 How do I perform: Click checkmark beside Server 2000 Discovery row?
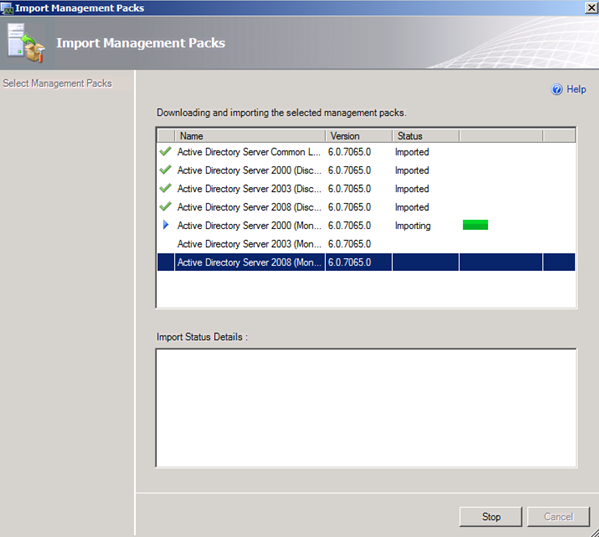point(165,170)
